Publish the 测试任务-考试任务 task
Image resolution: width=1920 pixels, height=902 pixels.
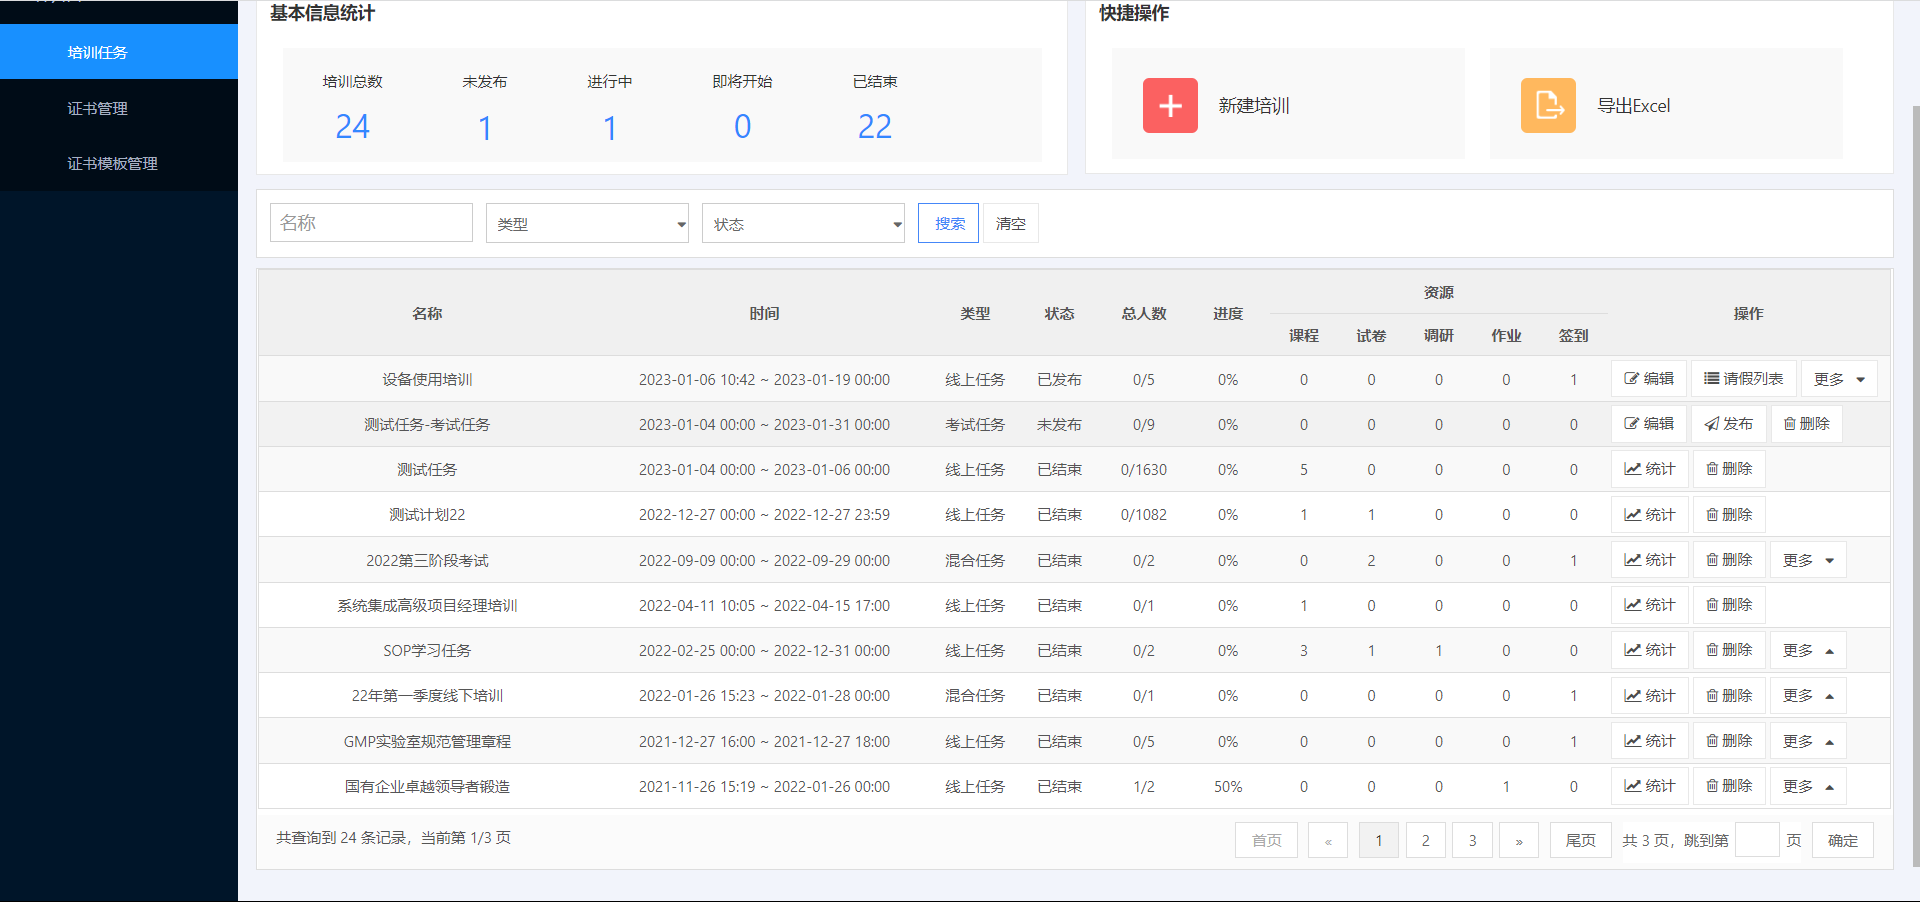(x=1729, y=424)
